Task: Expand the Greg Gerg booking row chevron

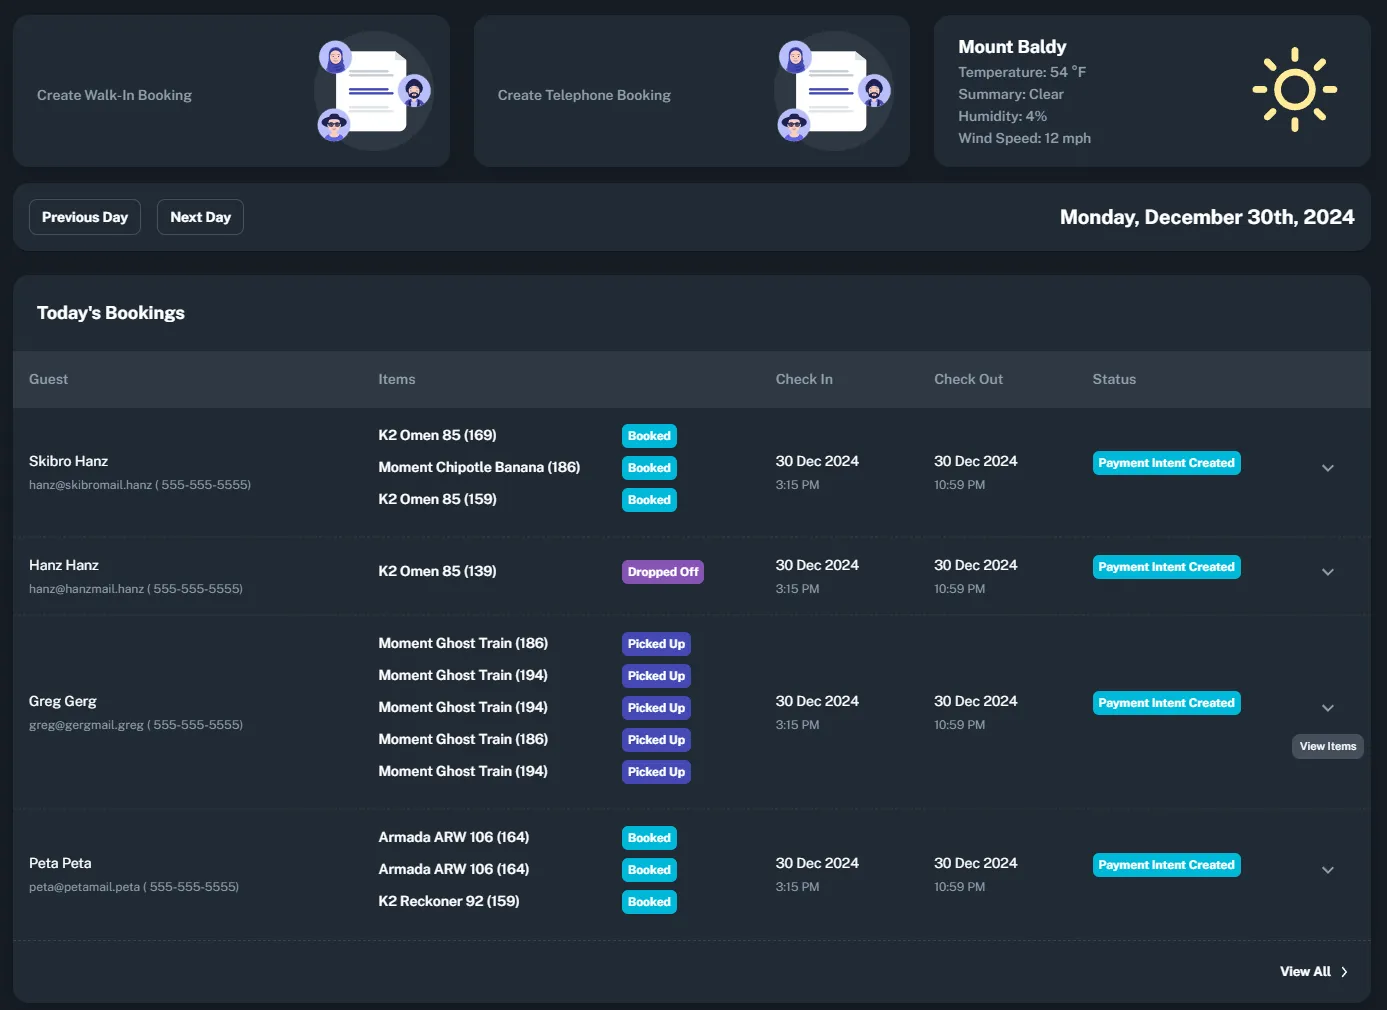Action: 1328,707
